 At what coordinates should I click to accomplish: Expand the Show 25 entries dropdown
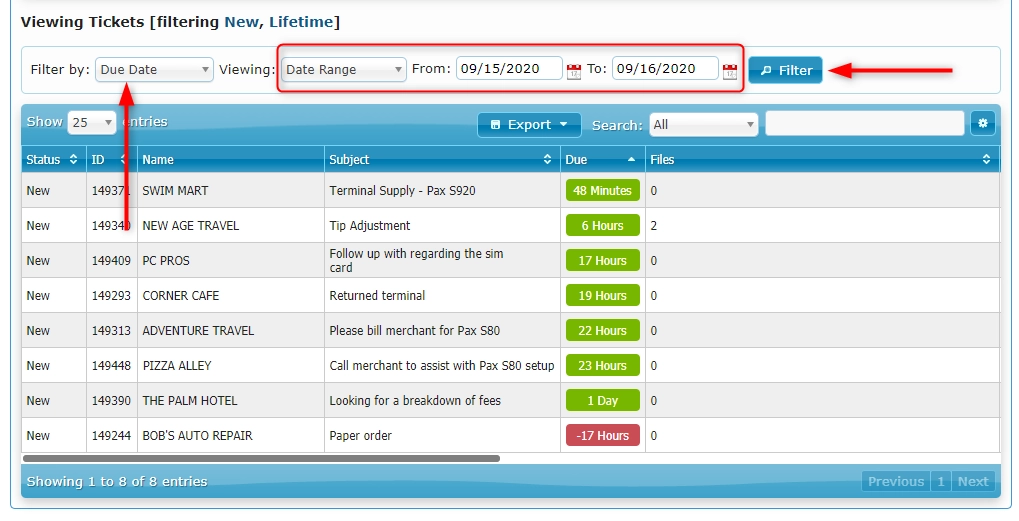(x=92, y=123)
